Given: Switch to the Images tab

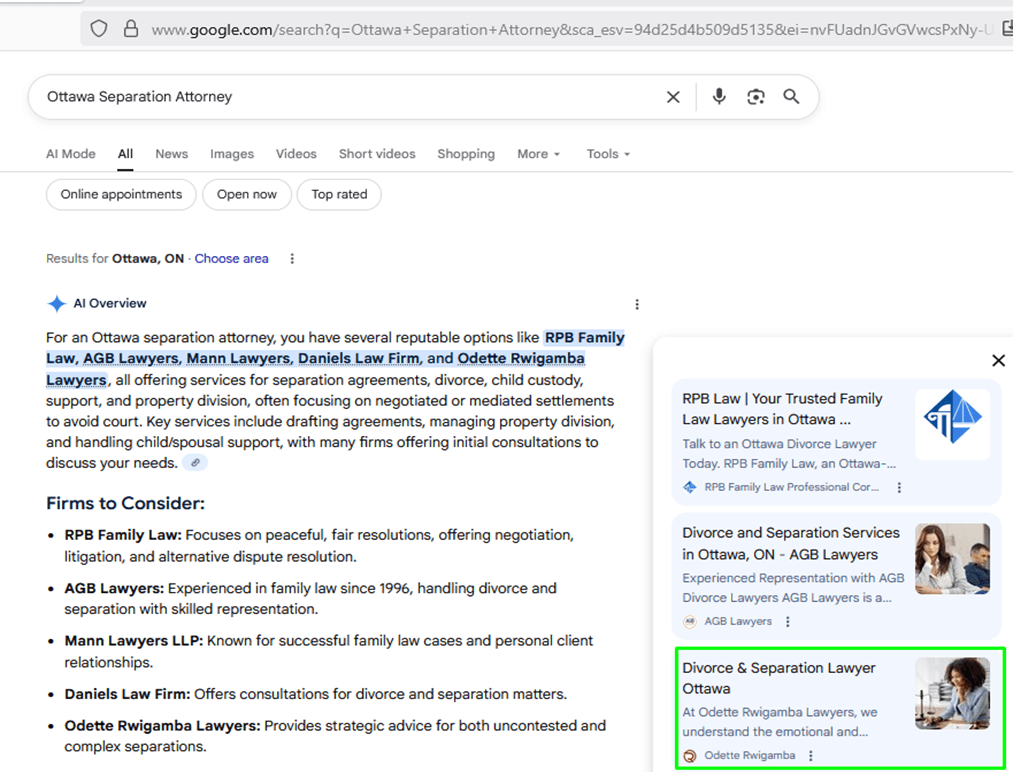Looking at the screenshot, I should click(x=232, y=154).
